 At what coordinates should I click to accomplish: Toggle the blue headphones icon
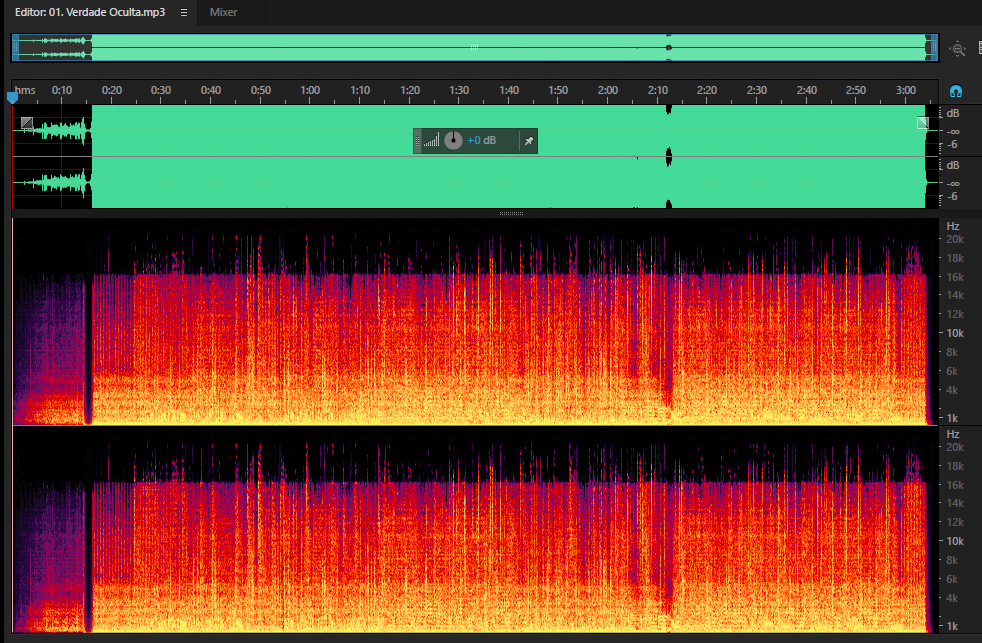pos(956,91)
